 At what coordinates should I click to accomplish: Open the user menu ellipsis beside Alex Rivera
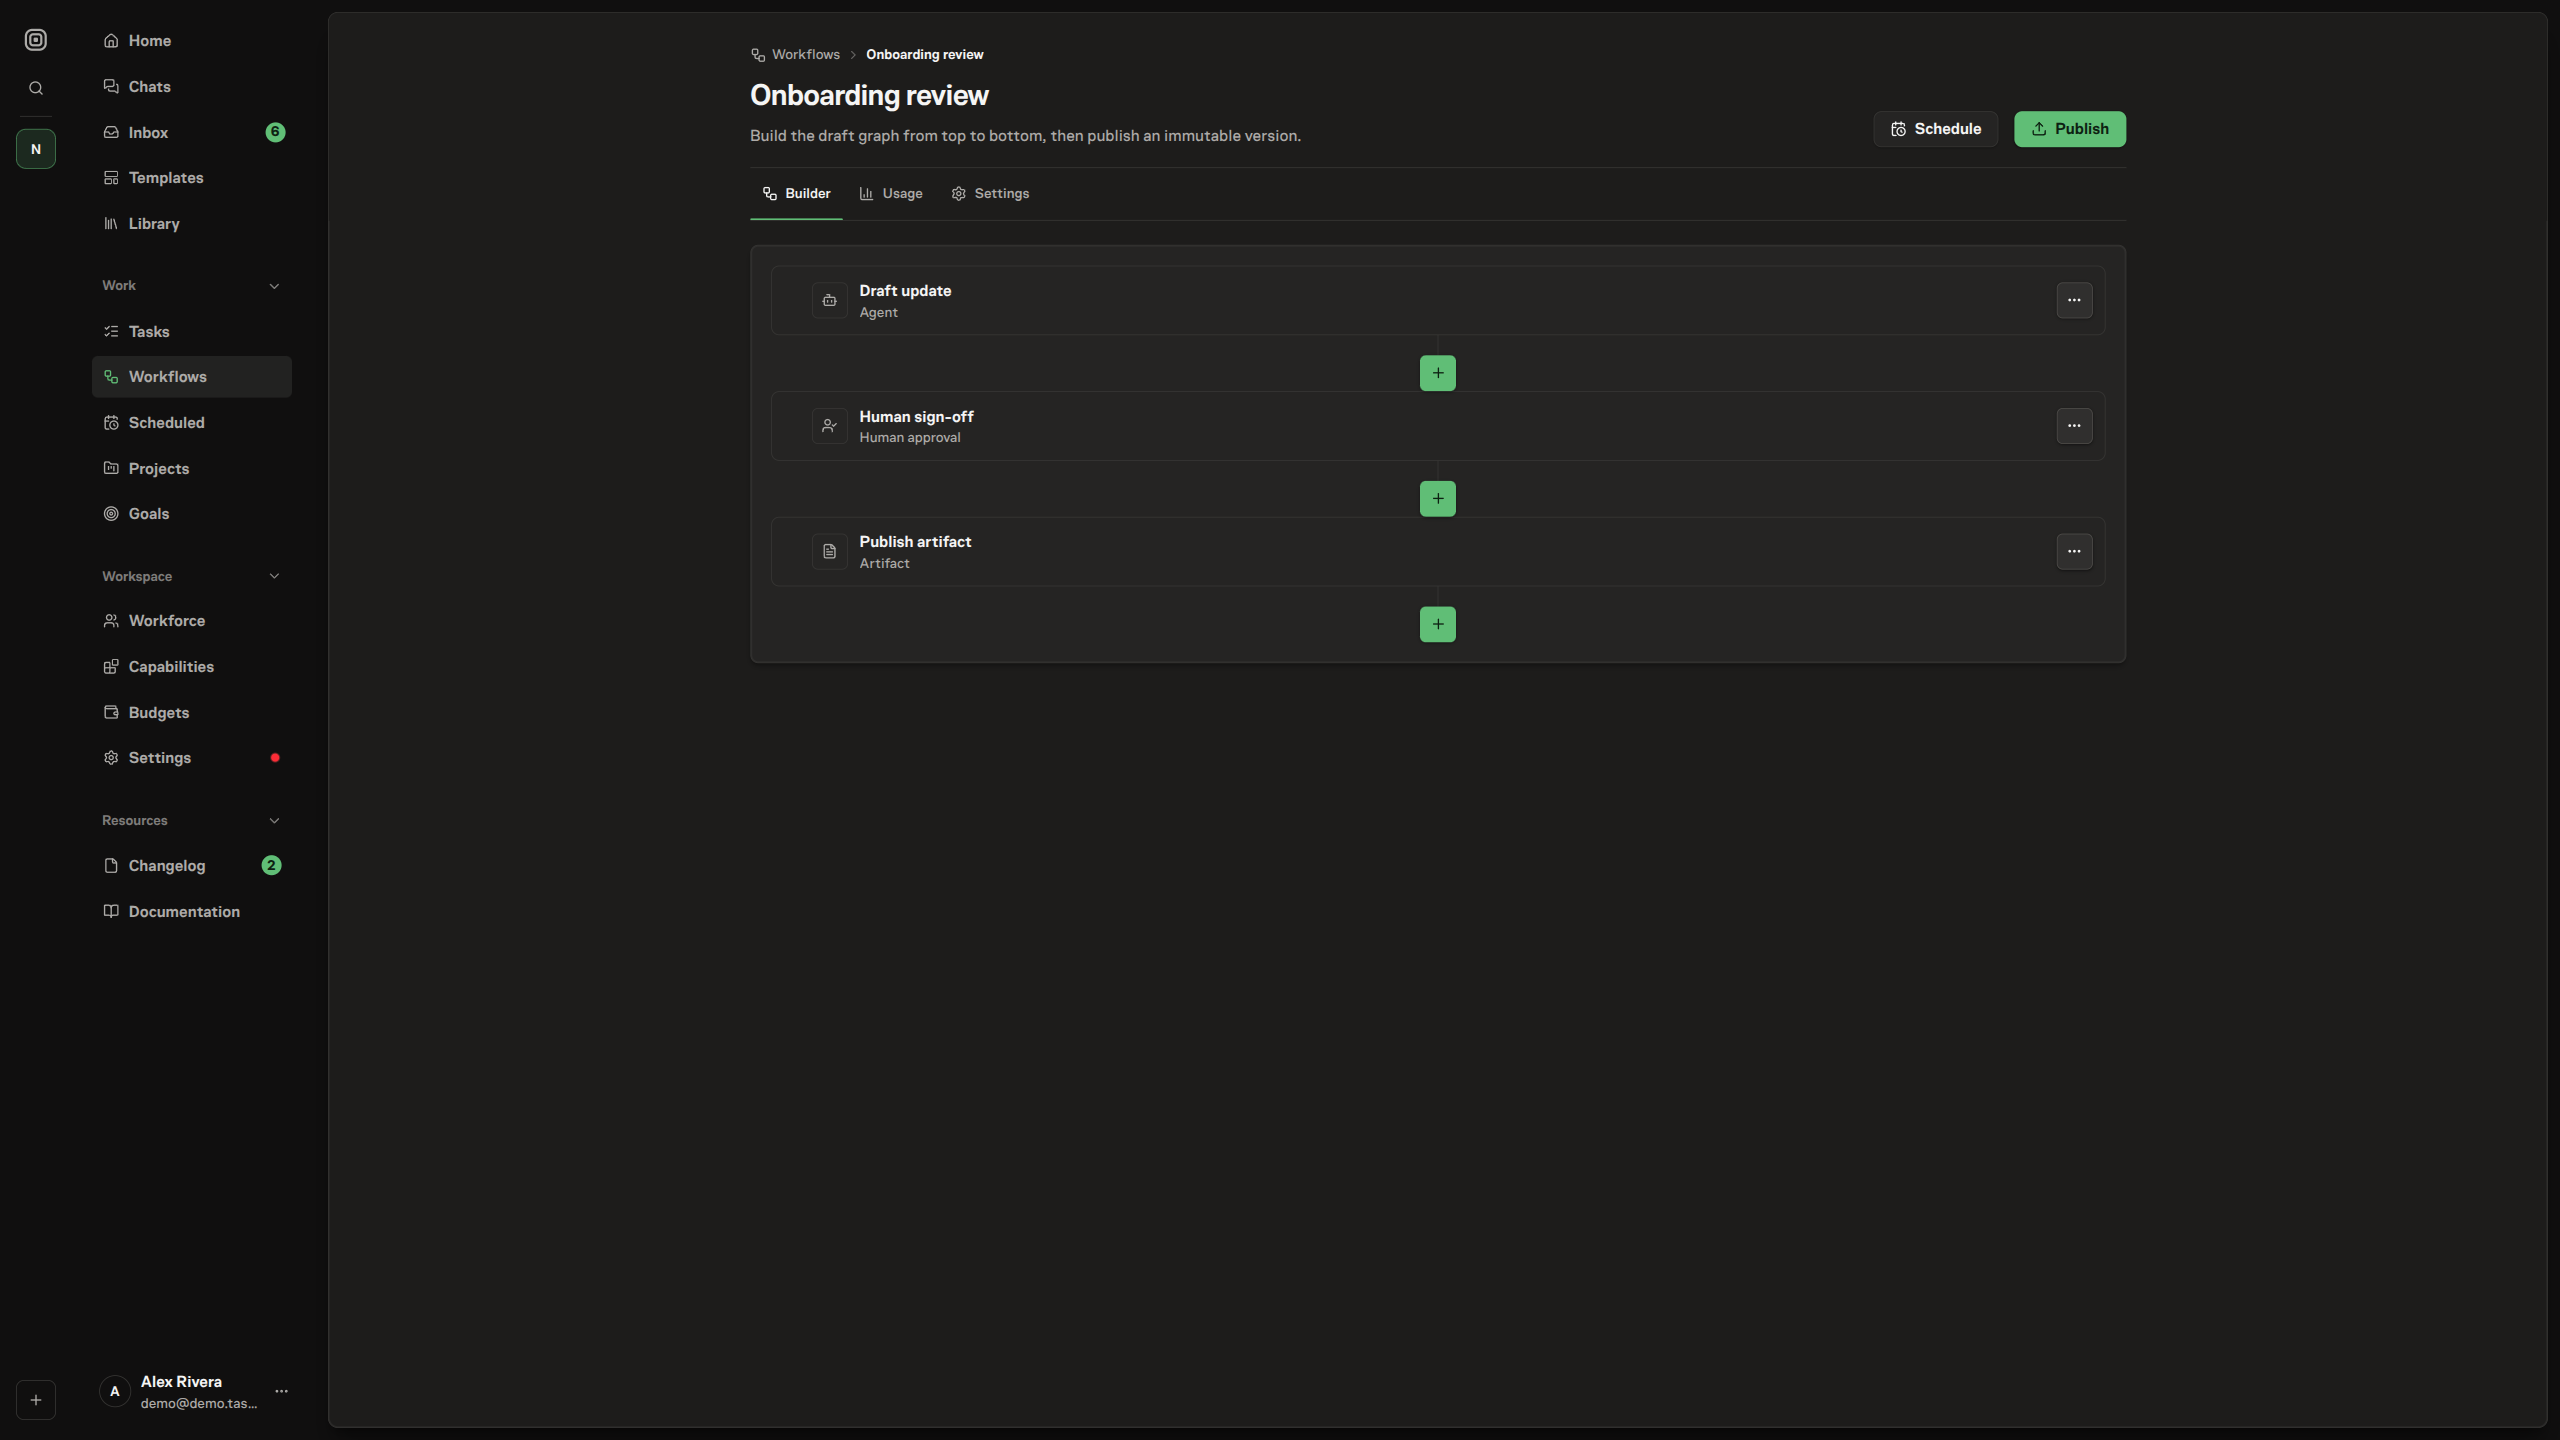282,1392
